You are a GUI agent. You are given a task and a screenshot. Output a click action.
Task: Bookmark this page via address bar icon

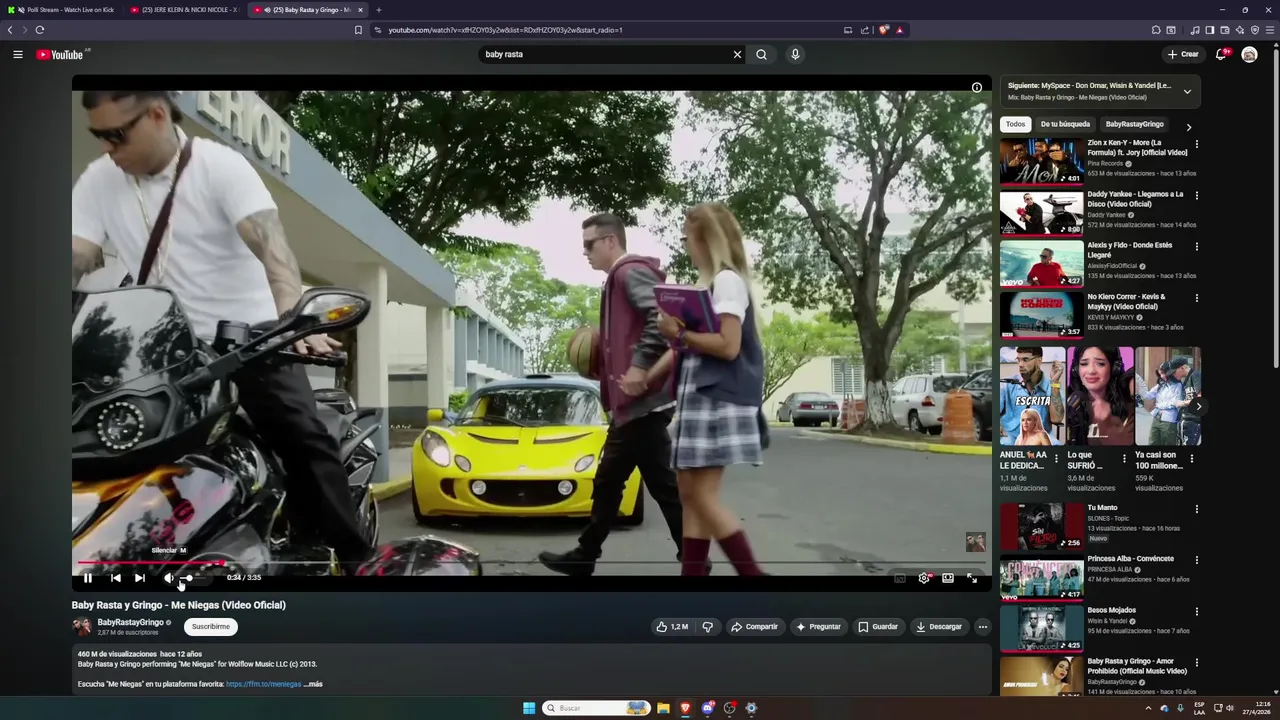[x=358, y=30]
